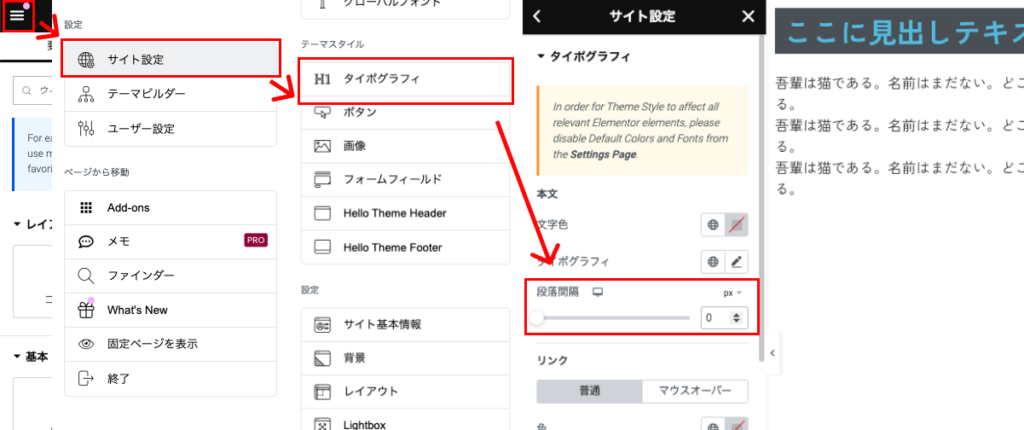Click the pencil edit icon for タイポグラフィ
The image size is (1024, 430).
click(x=737, y=262)
